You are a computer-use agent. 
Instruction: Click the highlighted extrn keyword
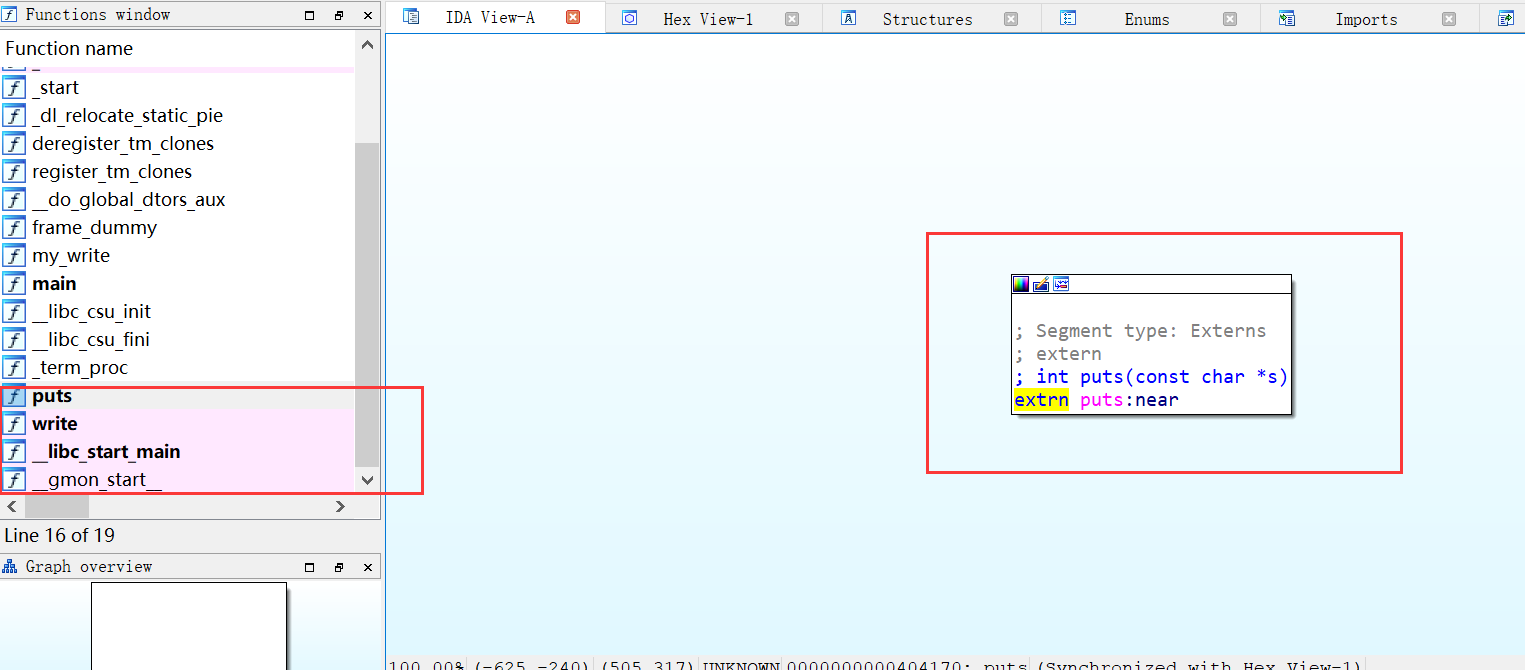pos(1040,400)
